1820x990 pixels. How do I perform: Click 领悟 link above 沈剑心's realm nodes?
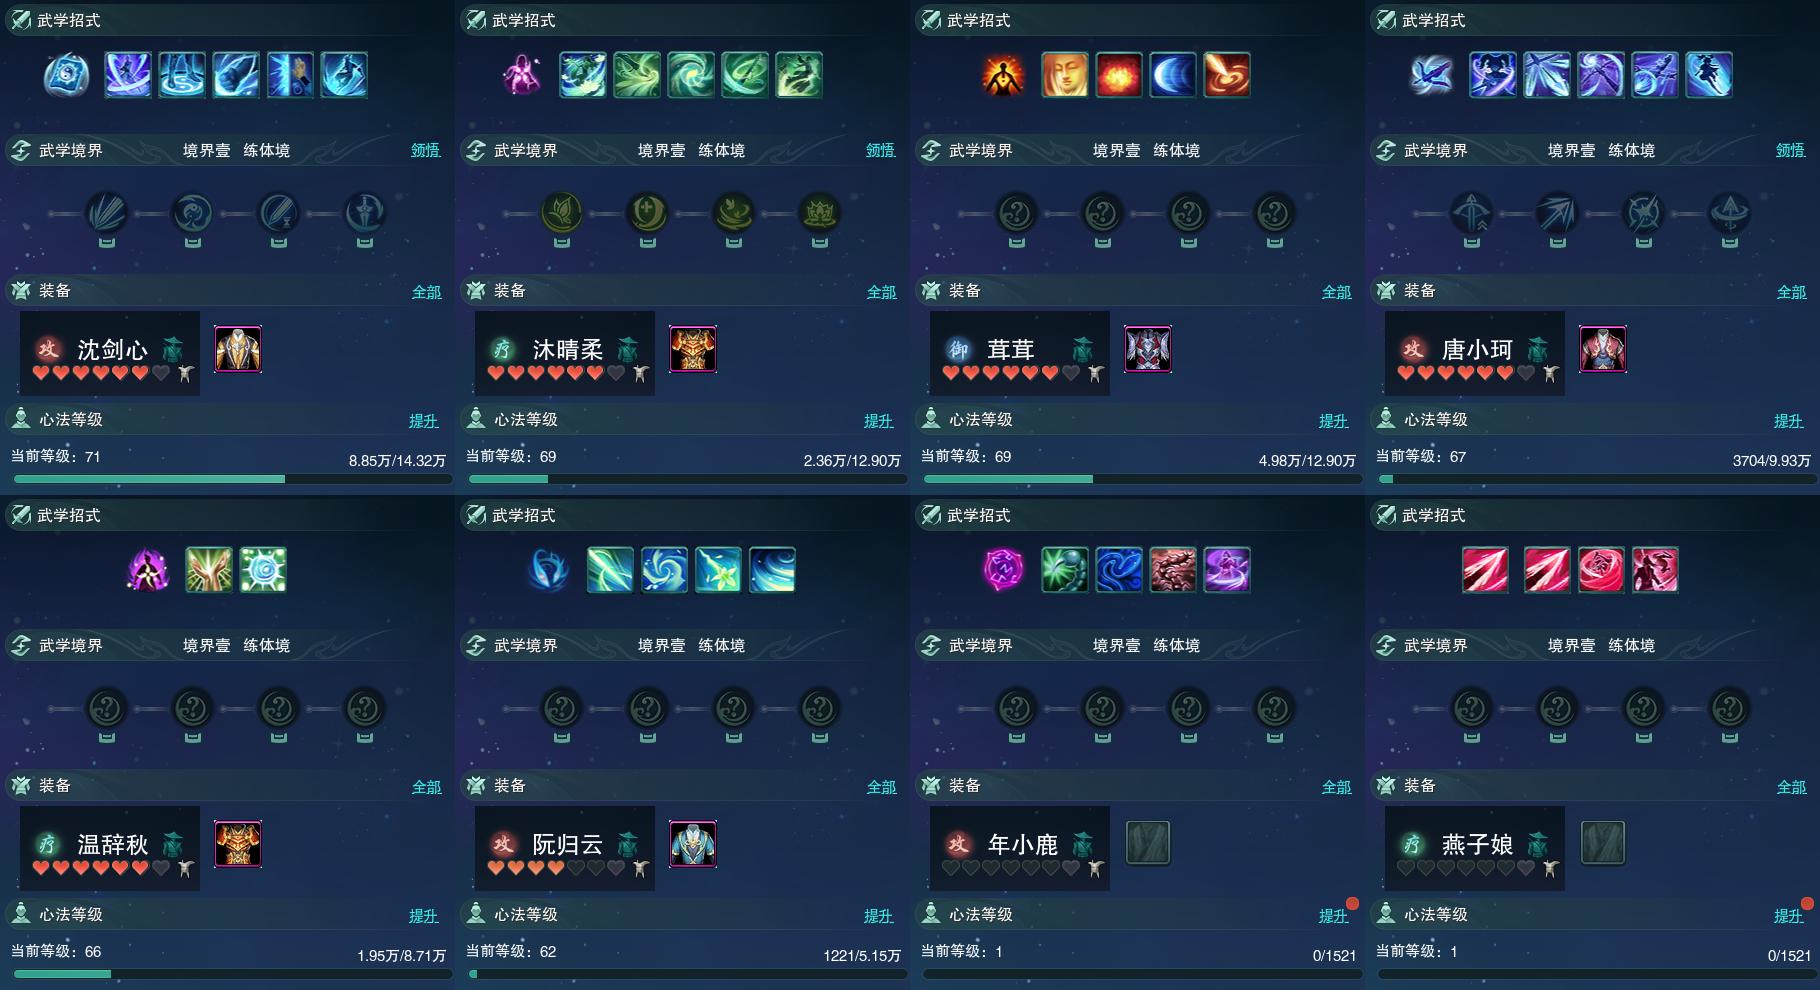tap(426, 150)
